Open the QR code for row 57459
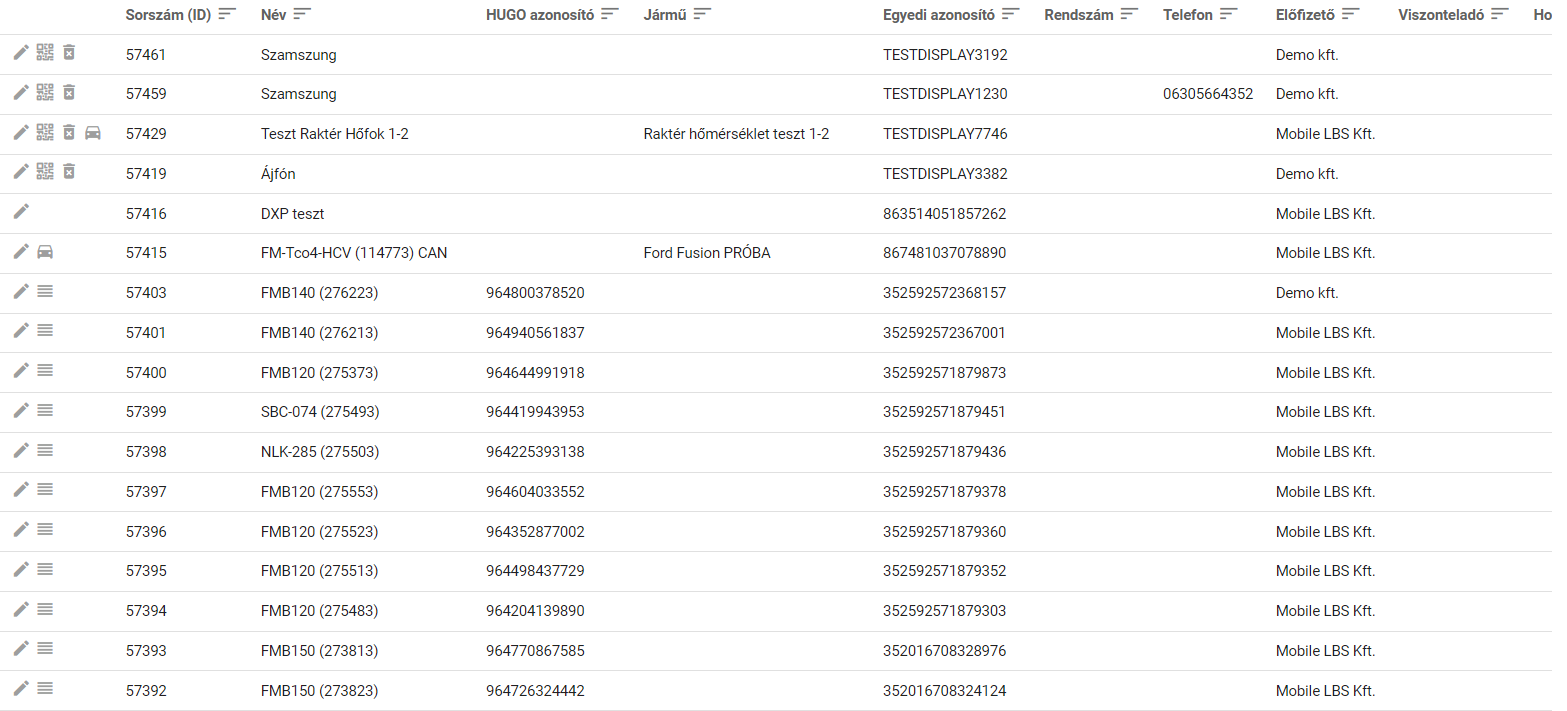This screenshot has width=1567, height=711. [45, 92]
